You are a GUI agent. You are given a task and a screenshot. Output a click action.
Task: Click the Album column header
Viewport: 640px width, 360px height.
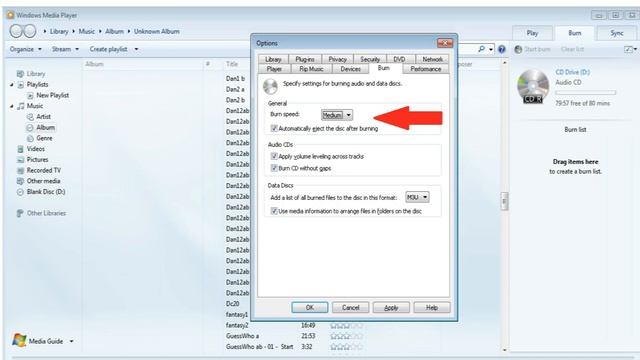point(94,64)
